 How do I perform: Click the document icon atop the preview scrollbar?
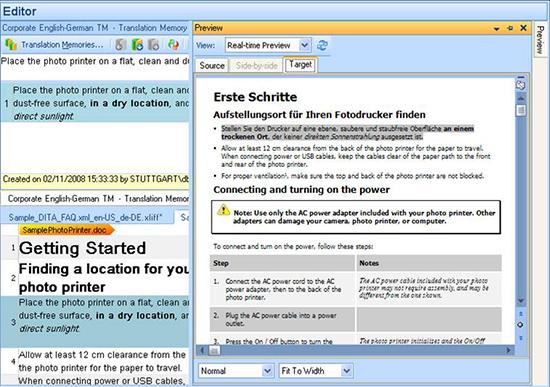[x=521, y=84]
